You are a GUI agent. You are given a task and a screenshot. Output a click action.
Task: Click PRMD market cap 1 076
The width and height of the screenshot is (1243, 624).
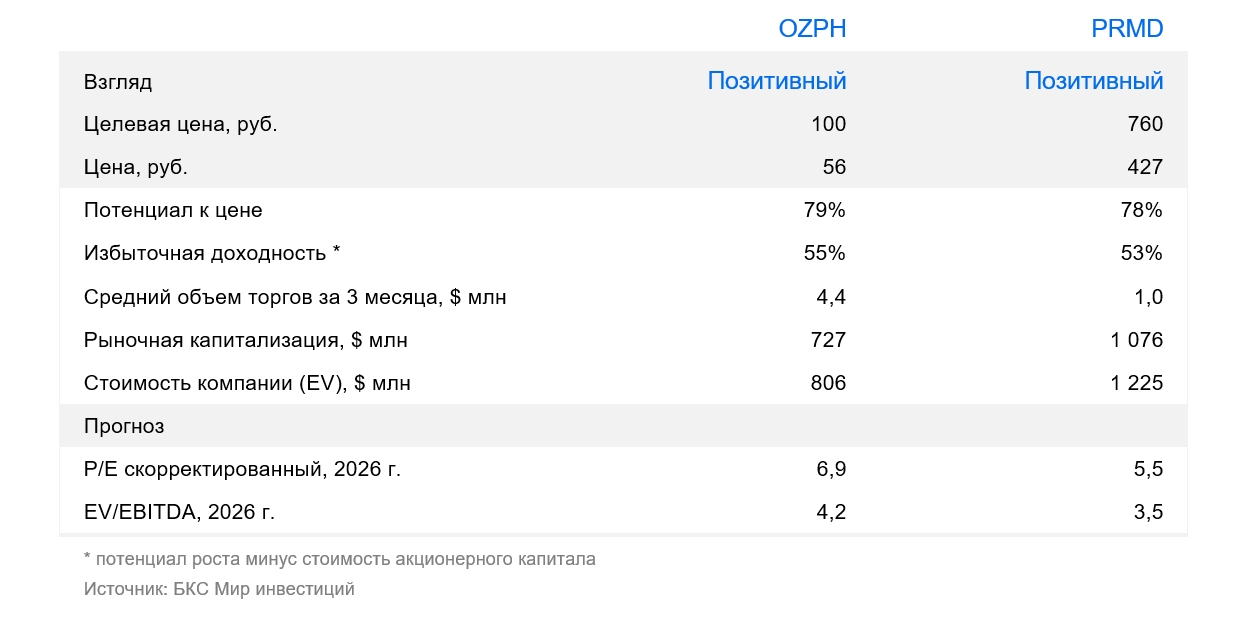pyautogui.click(x=1137, y=340)
